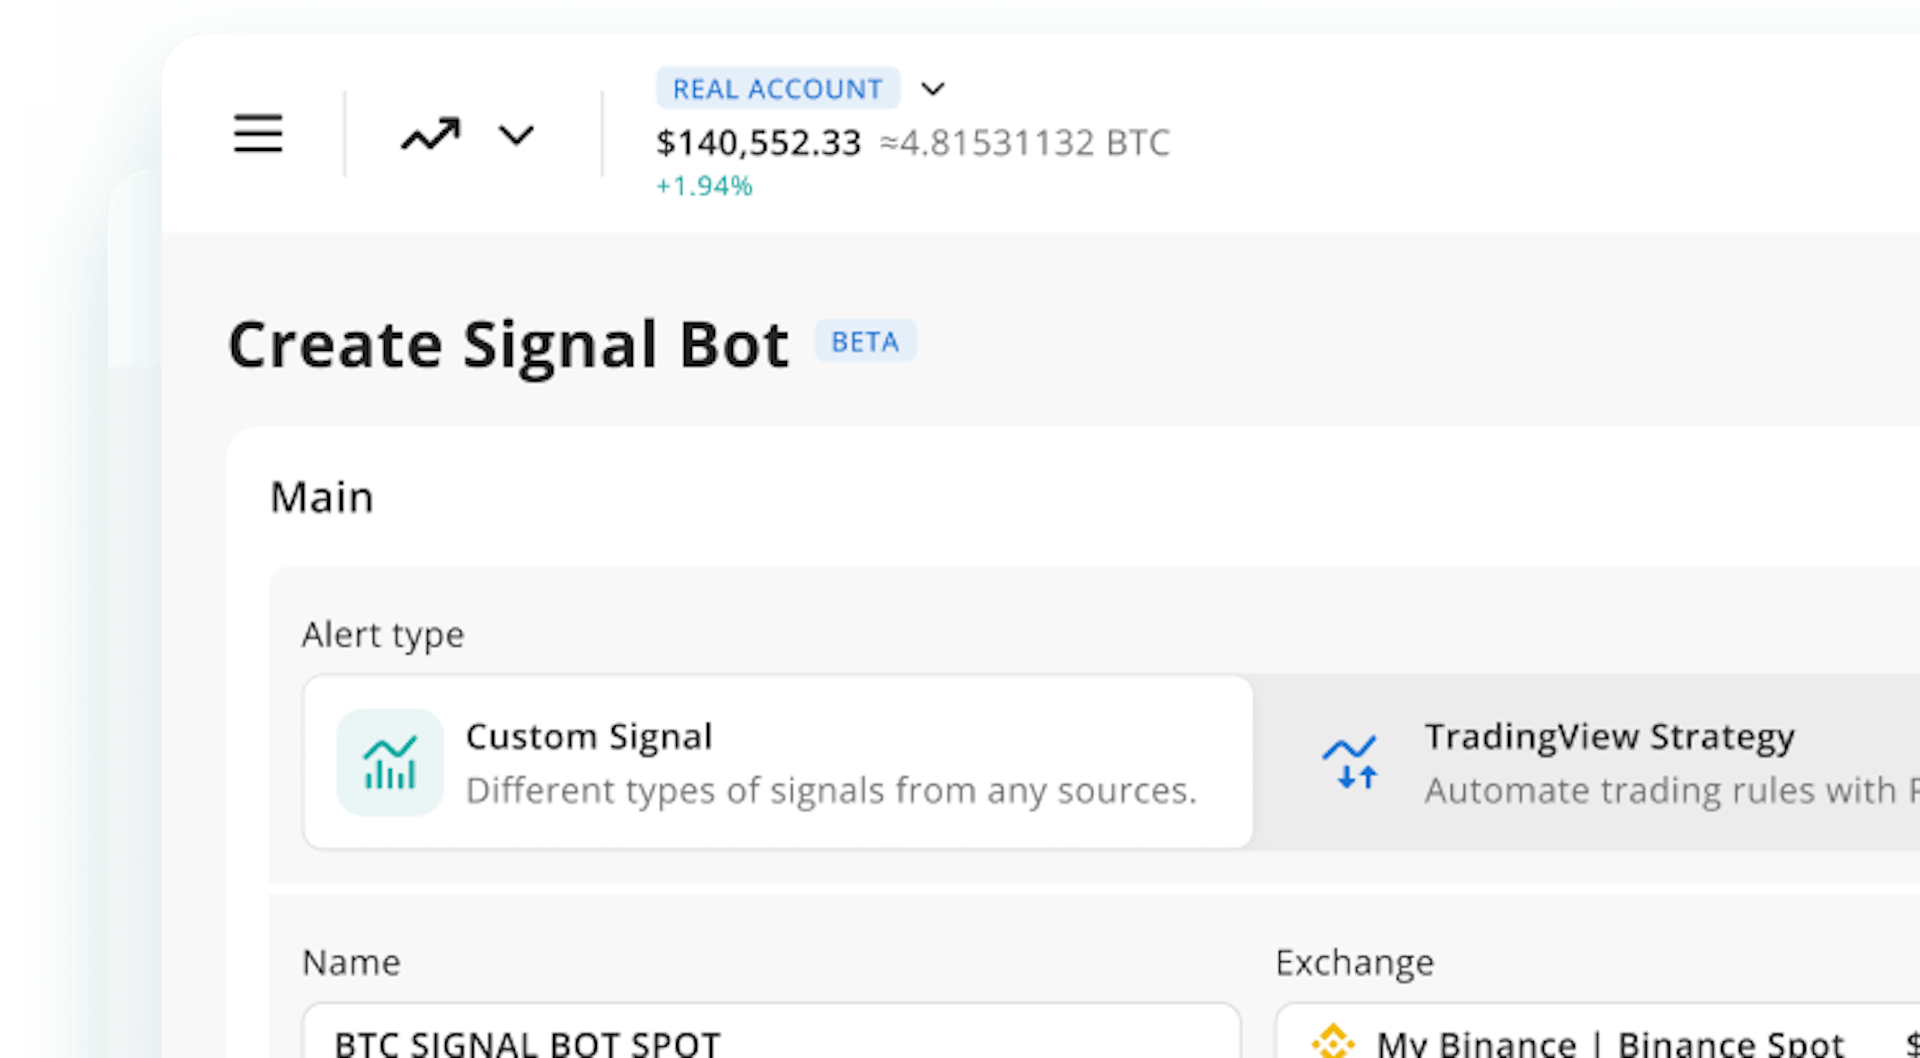This screenshot has width=1920, height=1058.
Task: Focus the Name input field
Action: (771, 1031)
